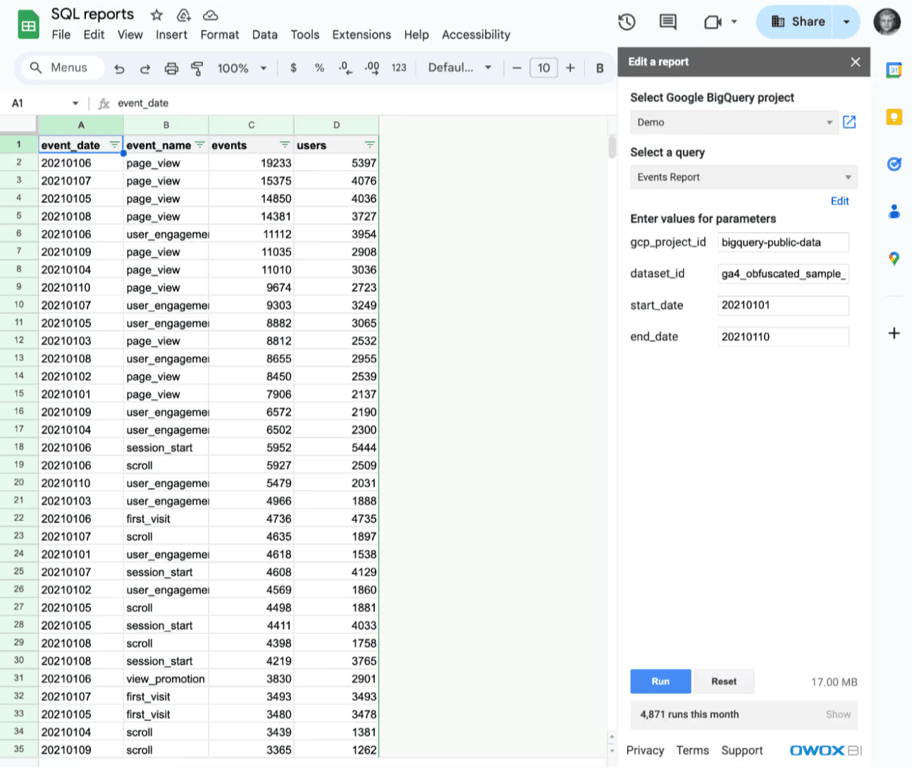The height and width of the screenshot is (768, 912).
Task: Expand the Share options arrow
Action: pyautogui.click(x=846, y=22)
